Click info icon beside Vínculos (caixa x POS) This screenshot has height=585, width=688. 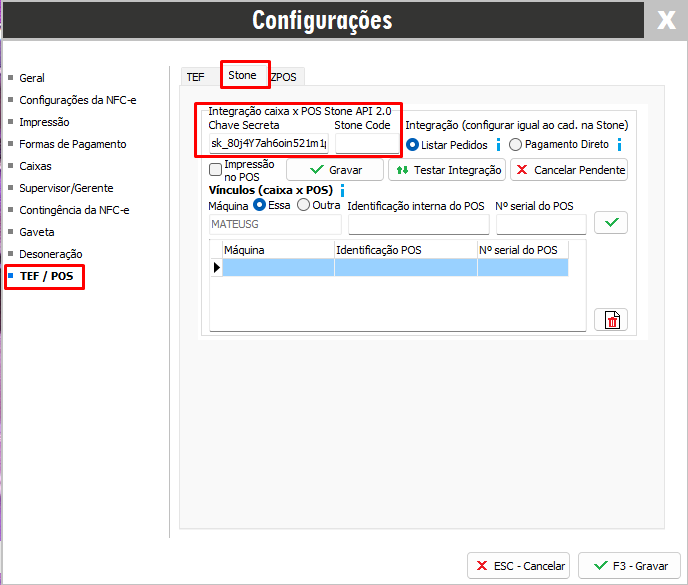(x=342, y=190)
